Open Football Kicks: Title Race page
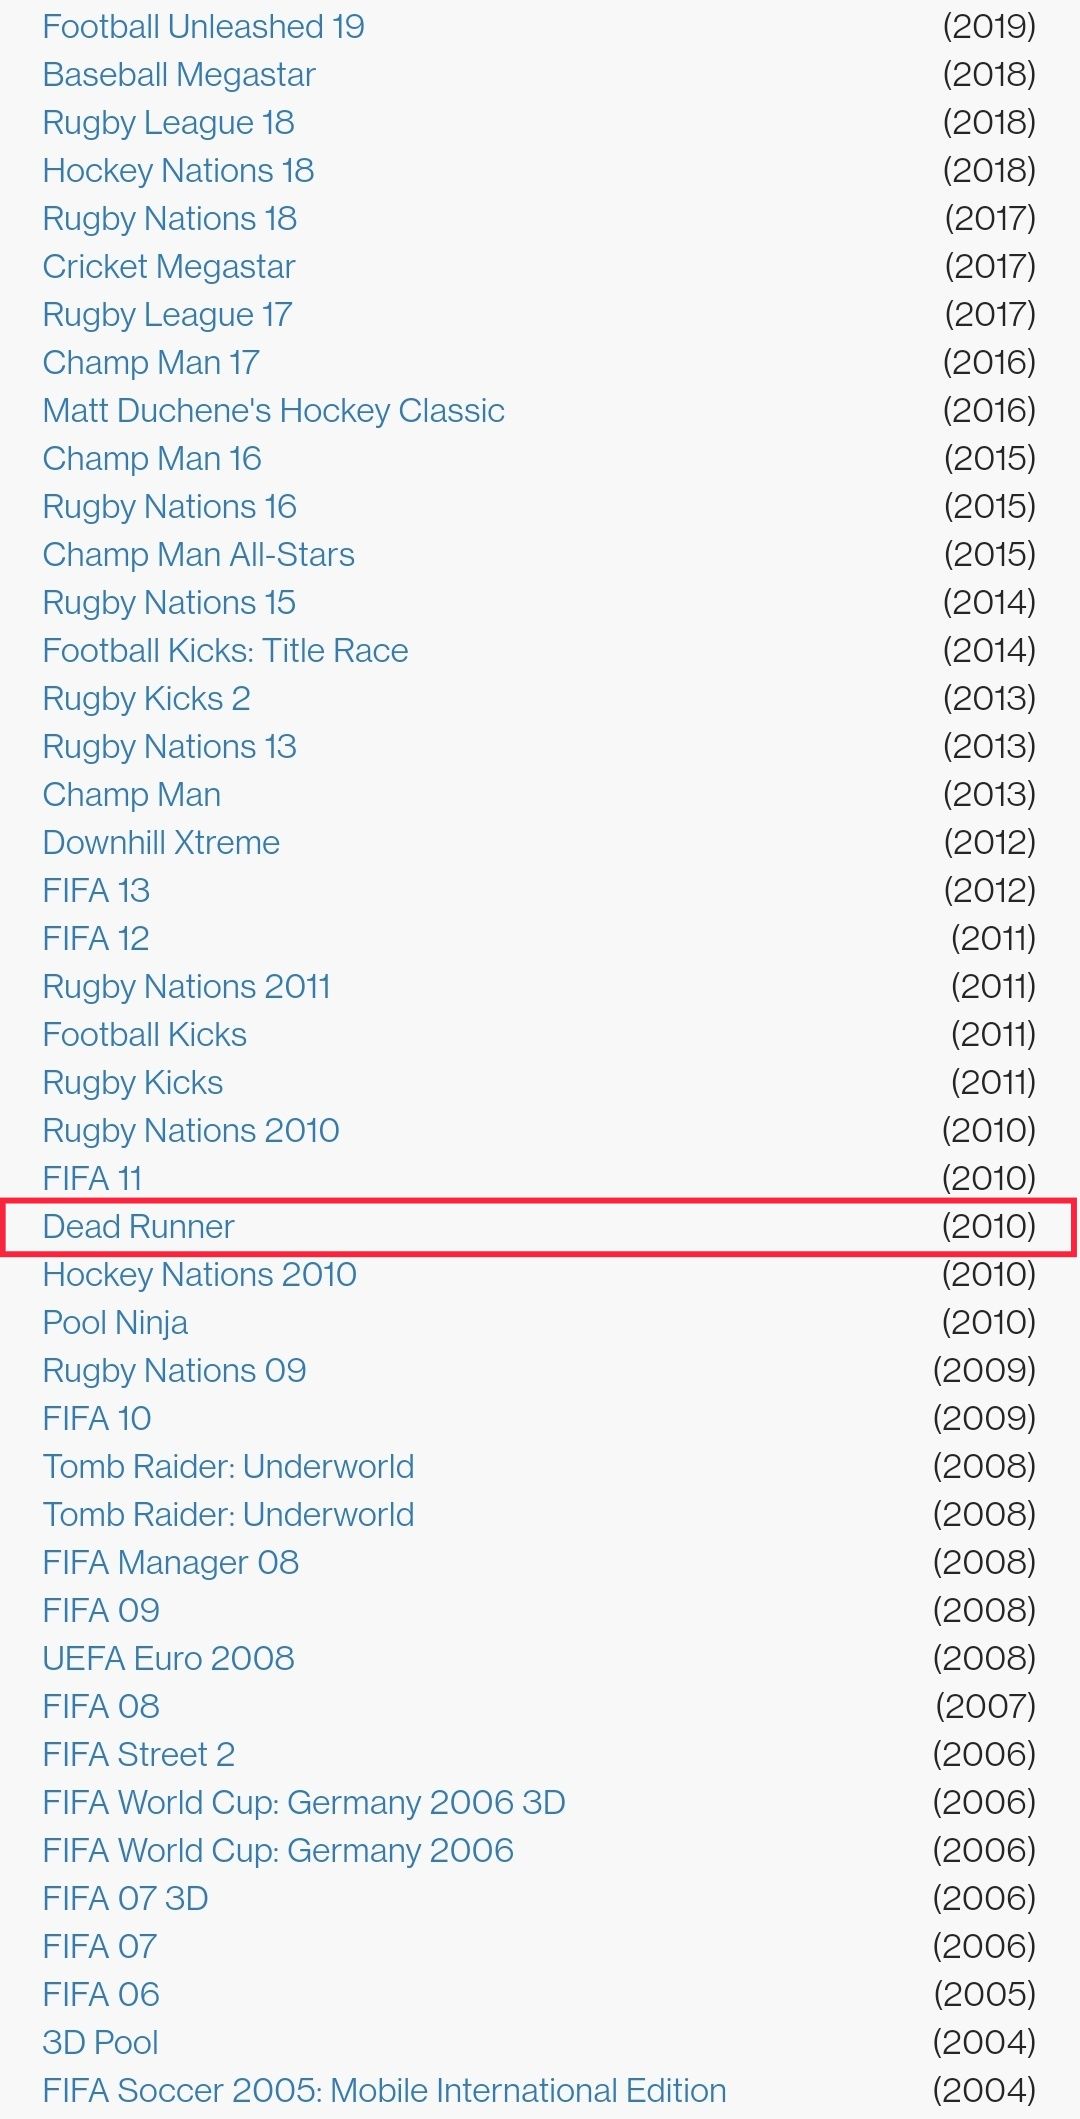The height and width of the screenshot is (2119, 1080). point(225,651)
